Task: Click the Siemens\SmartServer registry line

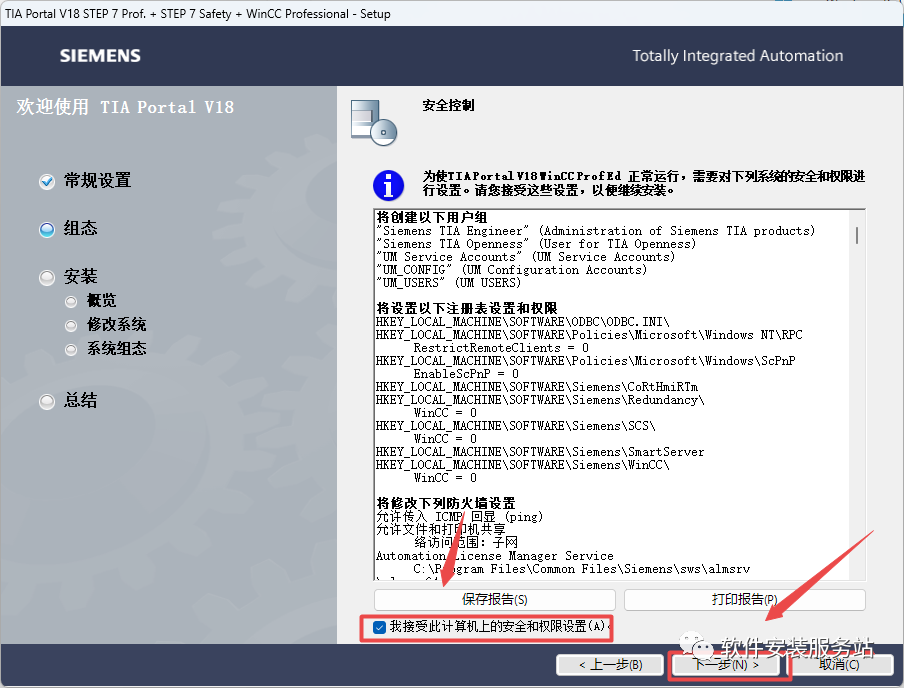Action: coord(540,452)
